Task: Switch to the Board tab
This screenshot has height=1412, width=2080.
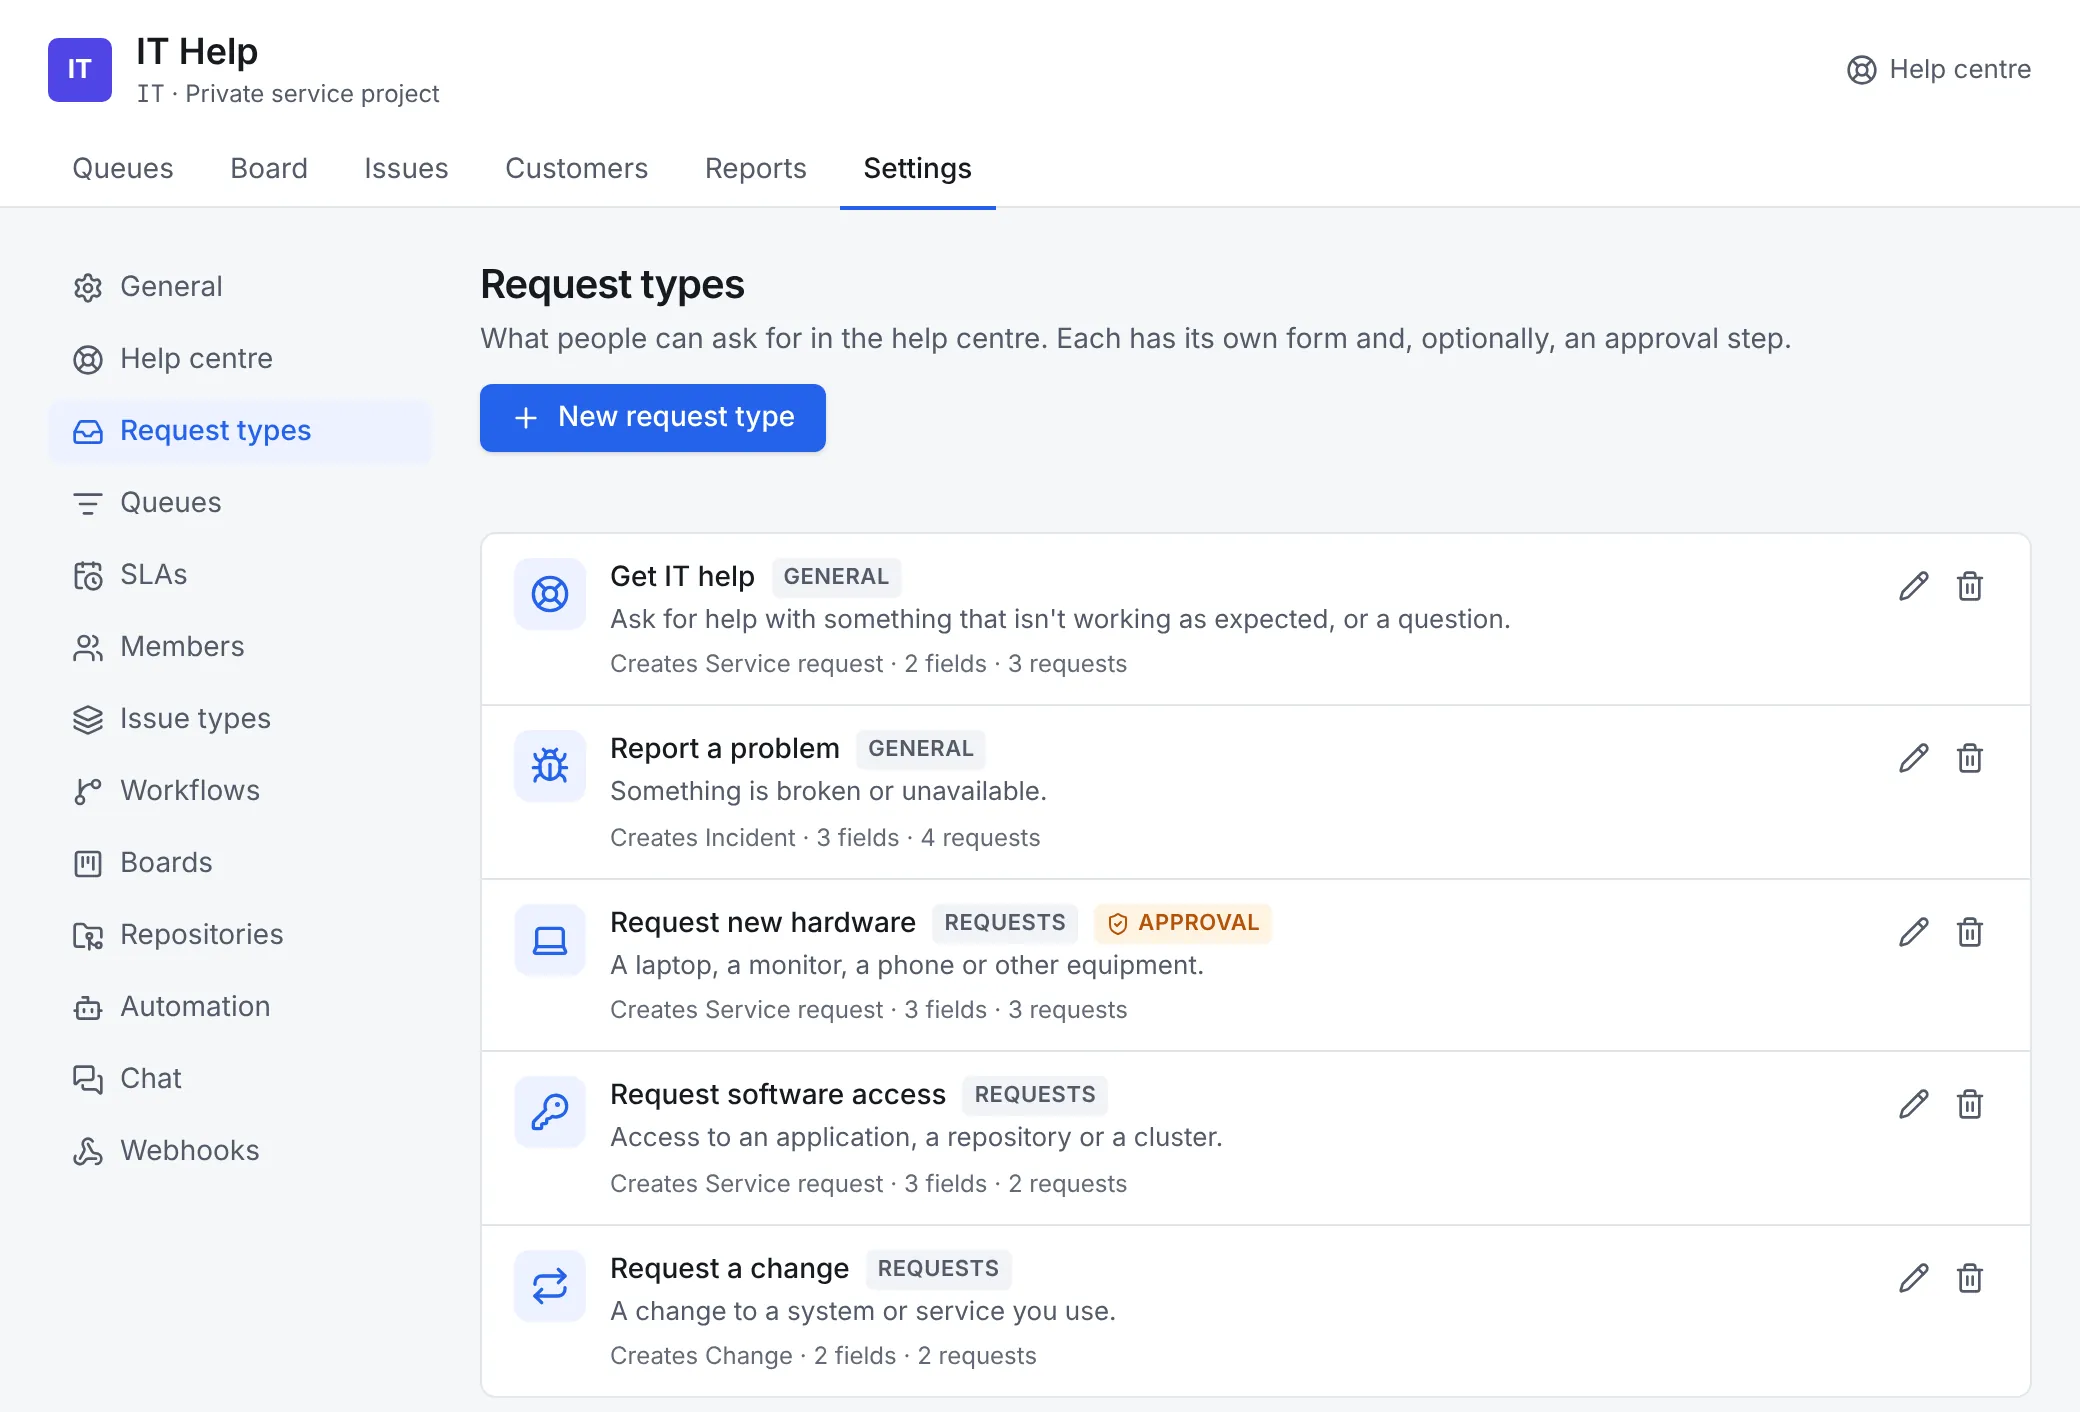Action: (269, 168)
